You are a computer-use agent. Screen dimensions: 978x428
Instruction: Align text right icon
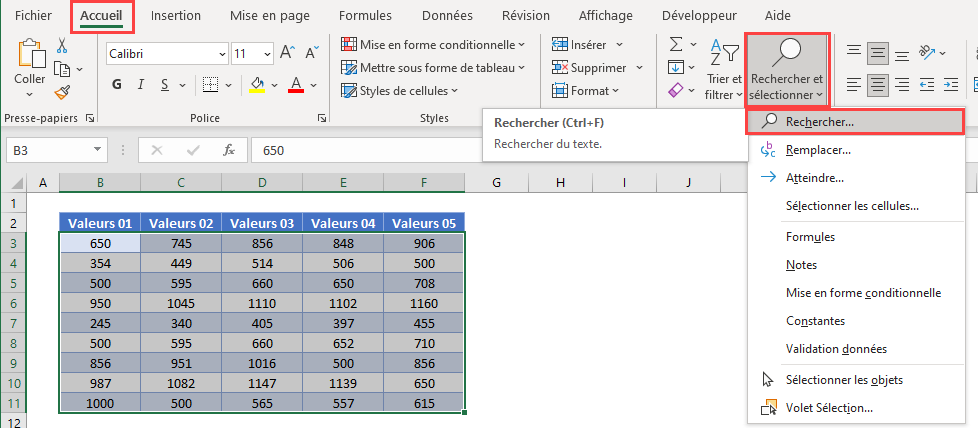901,84
